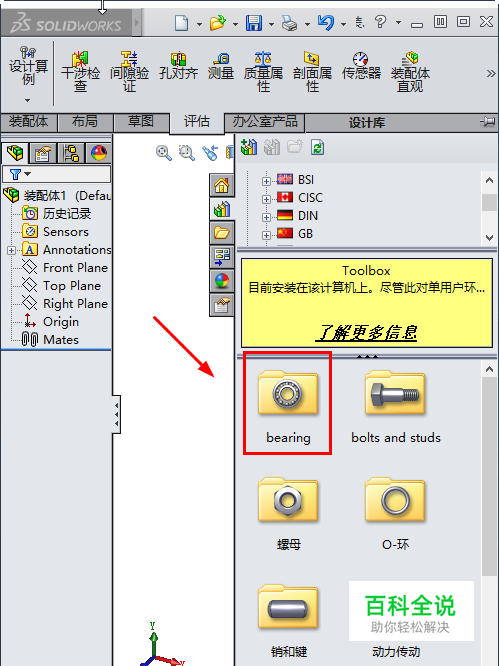Image resolution: width=499 pixels, height=666 pixels.
Task: Select Top Plane in the tree
Action: click(x=62, y=286)
